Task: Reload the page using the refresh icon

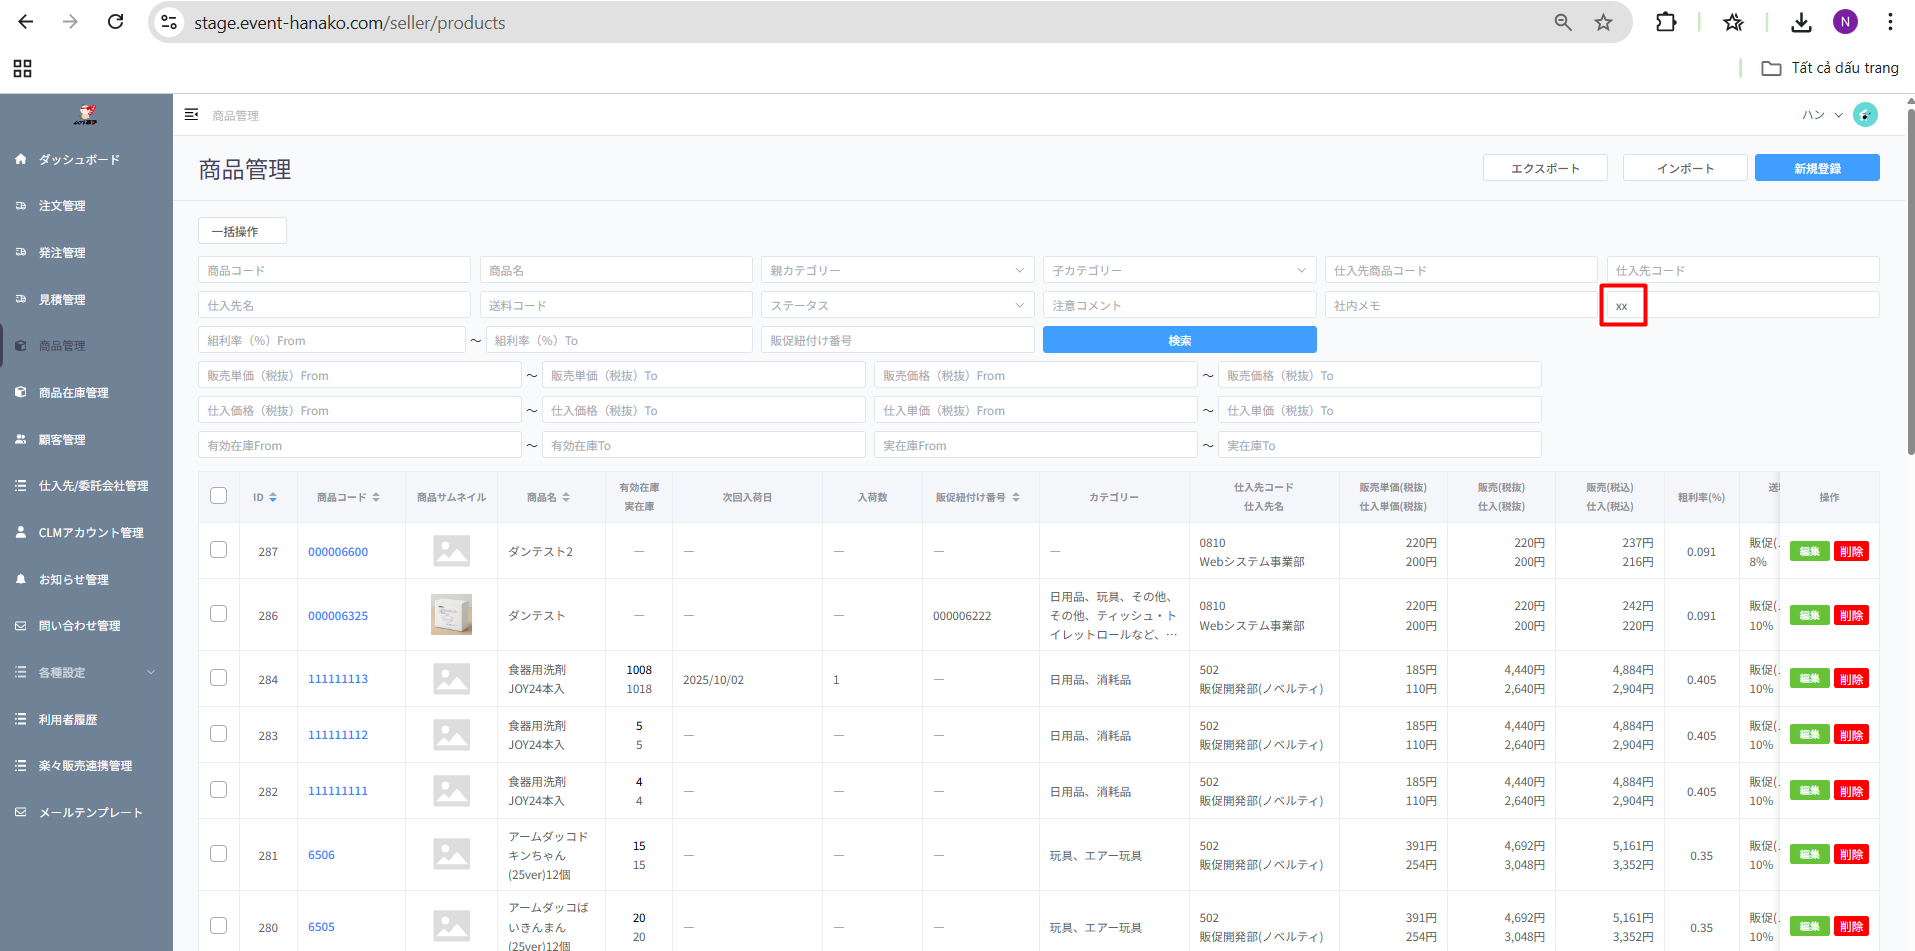Action: (116, 22)
